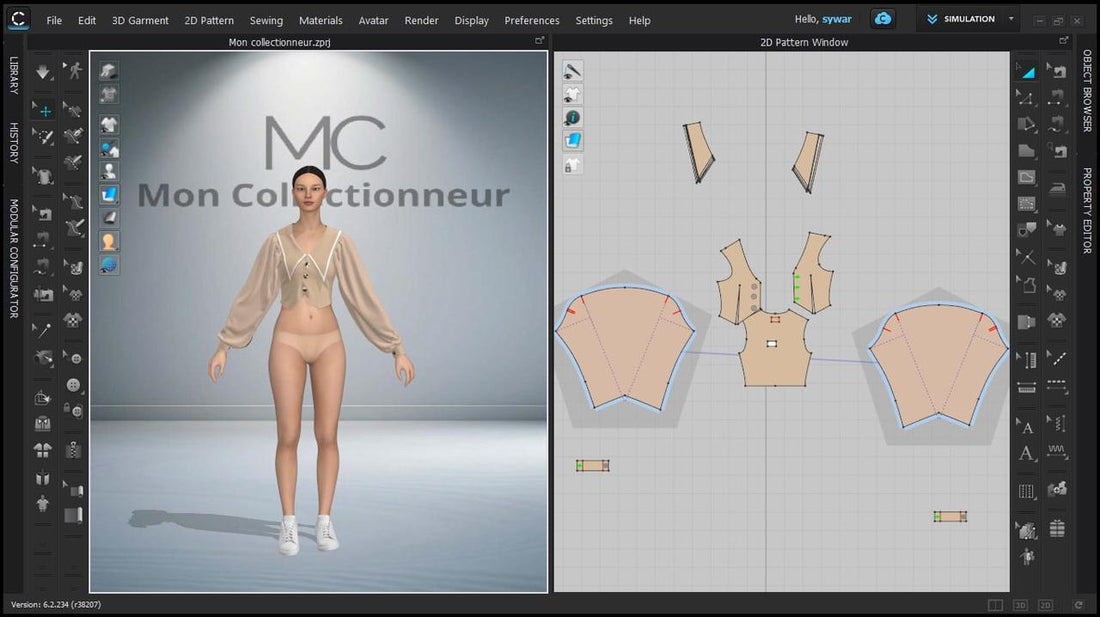Activate the Simulate down-arrow tool
The height and width of the screenshot is (617, 1100).
pos(43,71)
